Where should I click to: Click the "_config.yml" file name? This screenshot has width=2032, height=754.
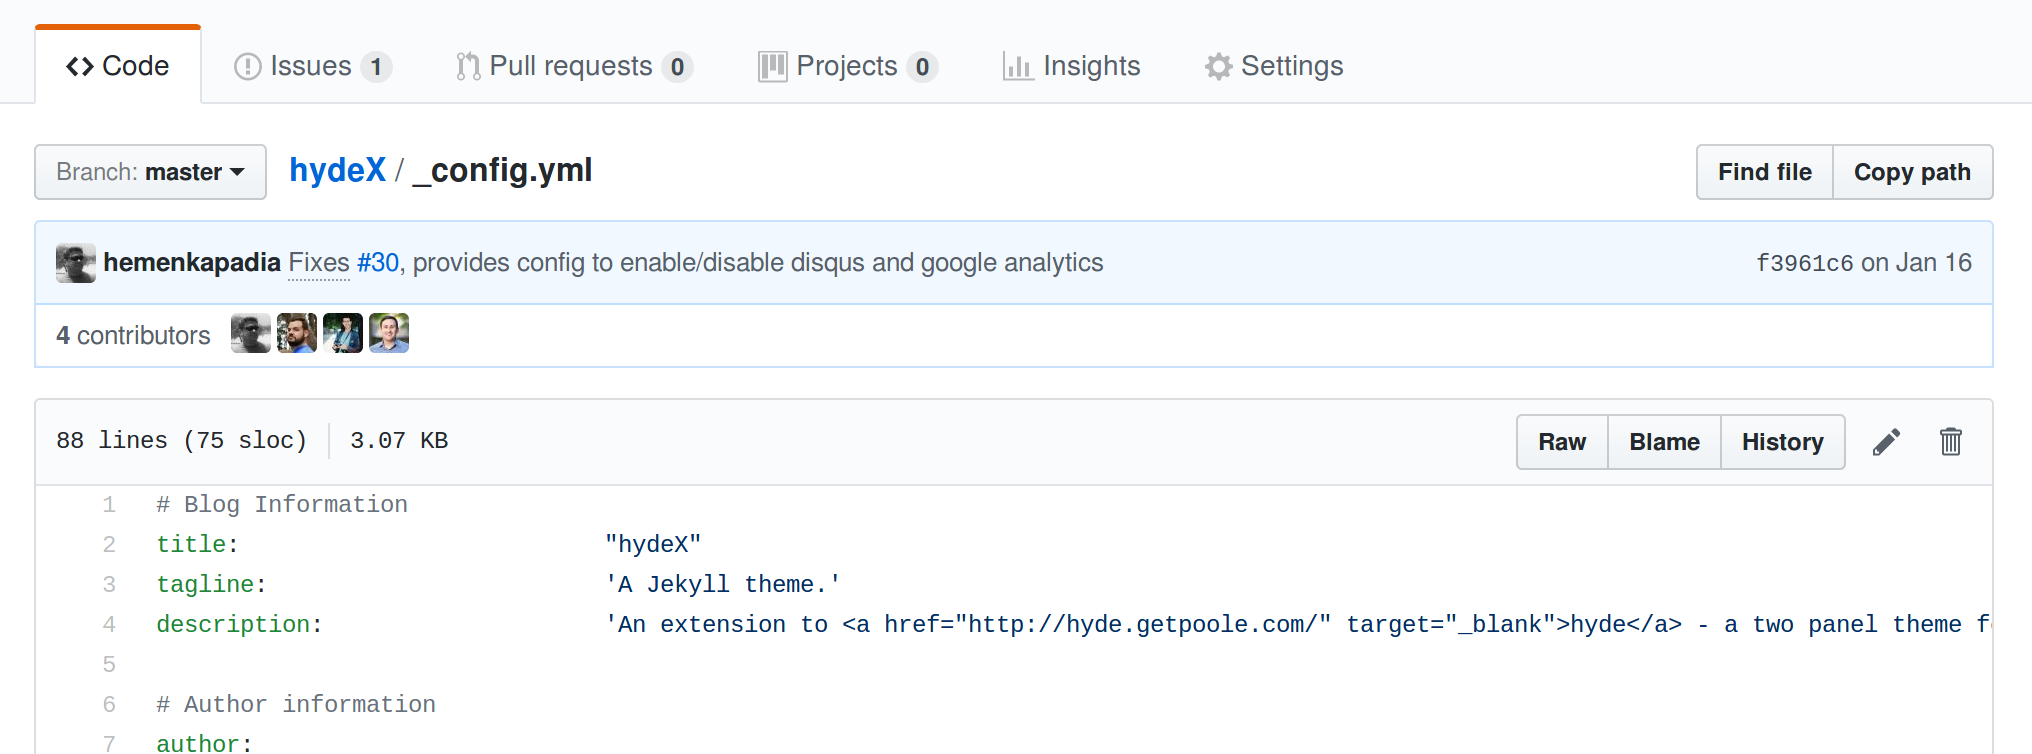(502, 170)
